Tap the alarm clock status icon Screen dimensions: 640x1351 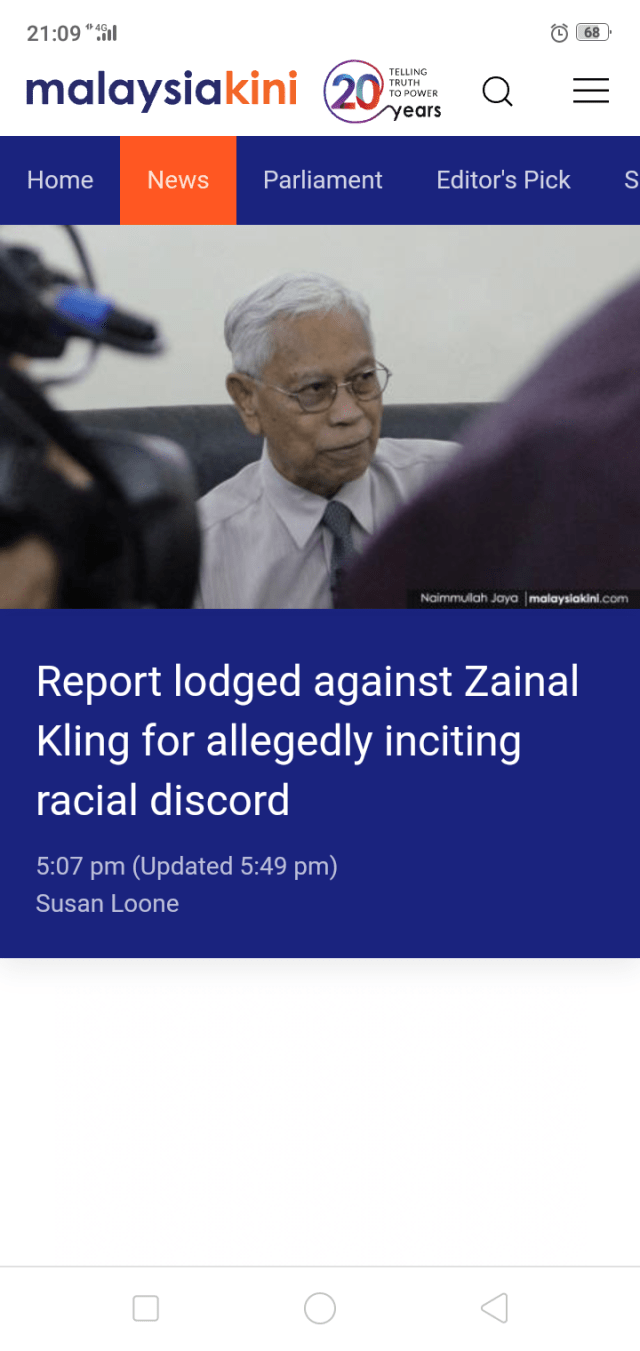pos(559,33)
